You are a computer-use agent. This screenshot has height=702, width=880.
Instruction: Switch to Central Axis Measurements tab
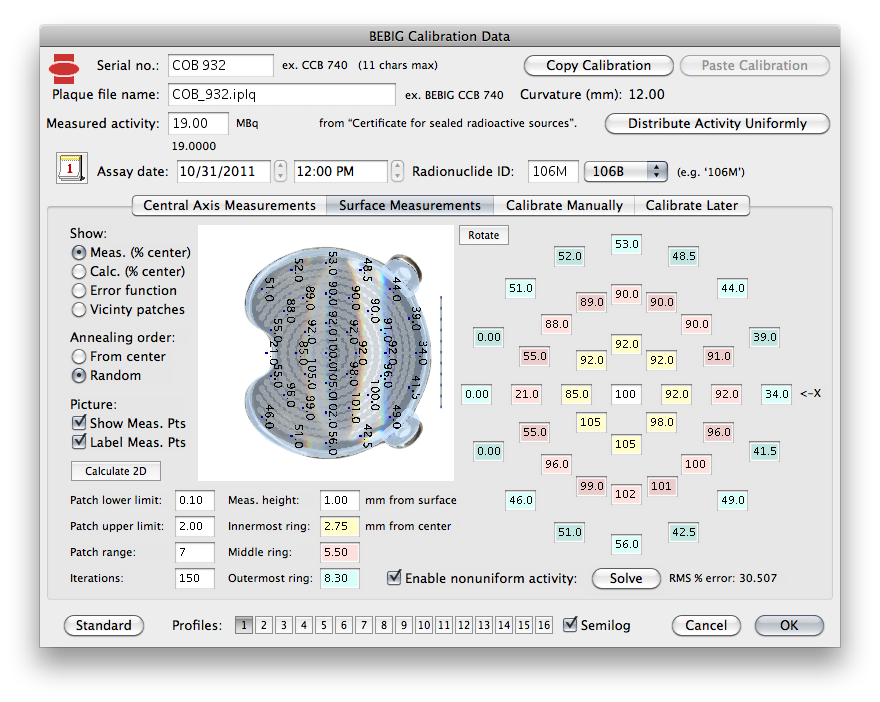pos(229,205)
